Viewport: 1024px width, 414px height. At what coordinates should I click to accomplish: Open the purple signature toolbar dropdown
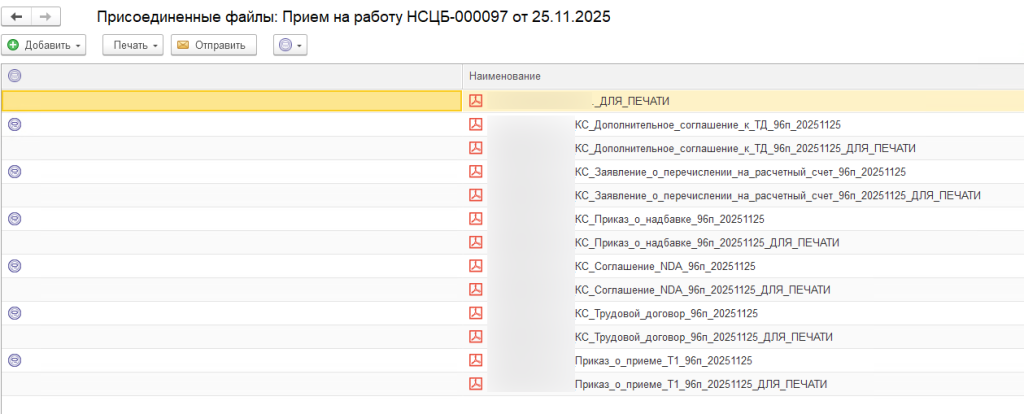pyautogui.click(x=290, y=45)
